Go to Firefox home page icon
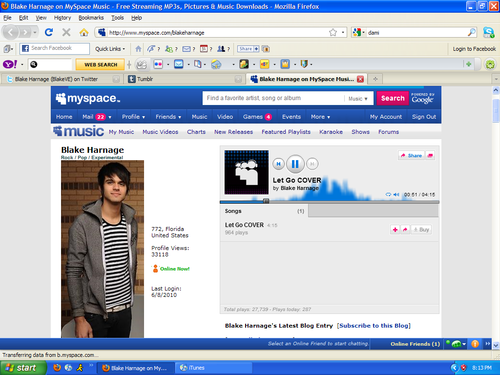 click(x=84, y=32)
